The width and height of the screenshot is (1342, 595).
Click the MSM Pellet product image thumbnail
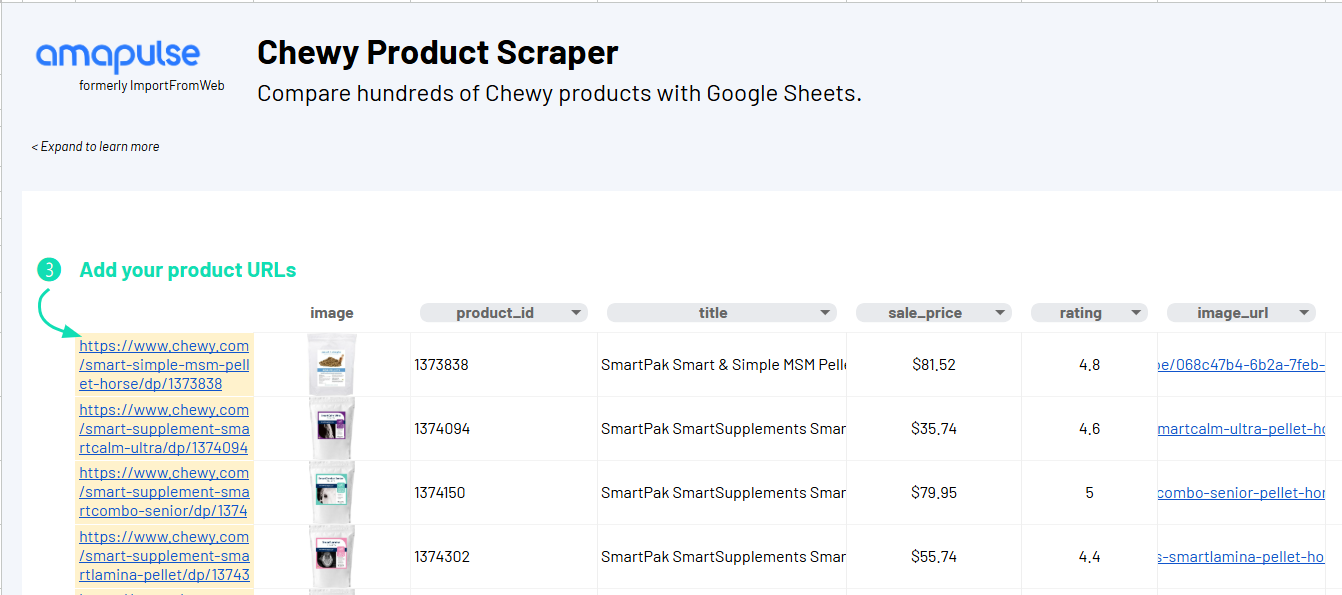click(x=332, y=365)
